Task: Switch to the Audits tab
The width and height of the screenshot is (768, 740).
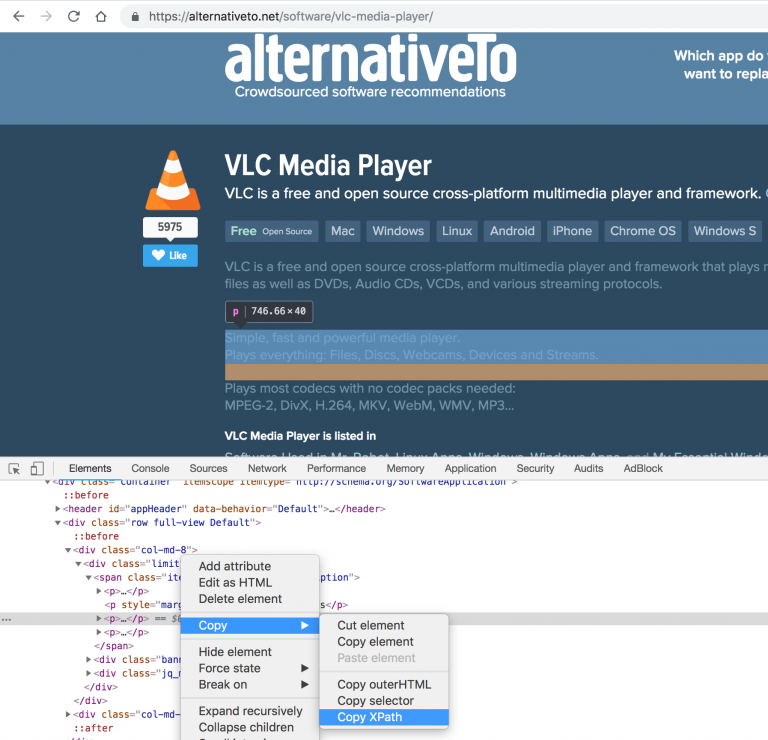Action: (x=588, y=469)
